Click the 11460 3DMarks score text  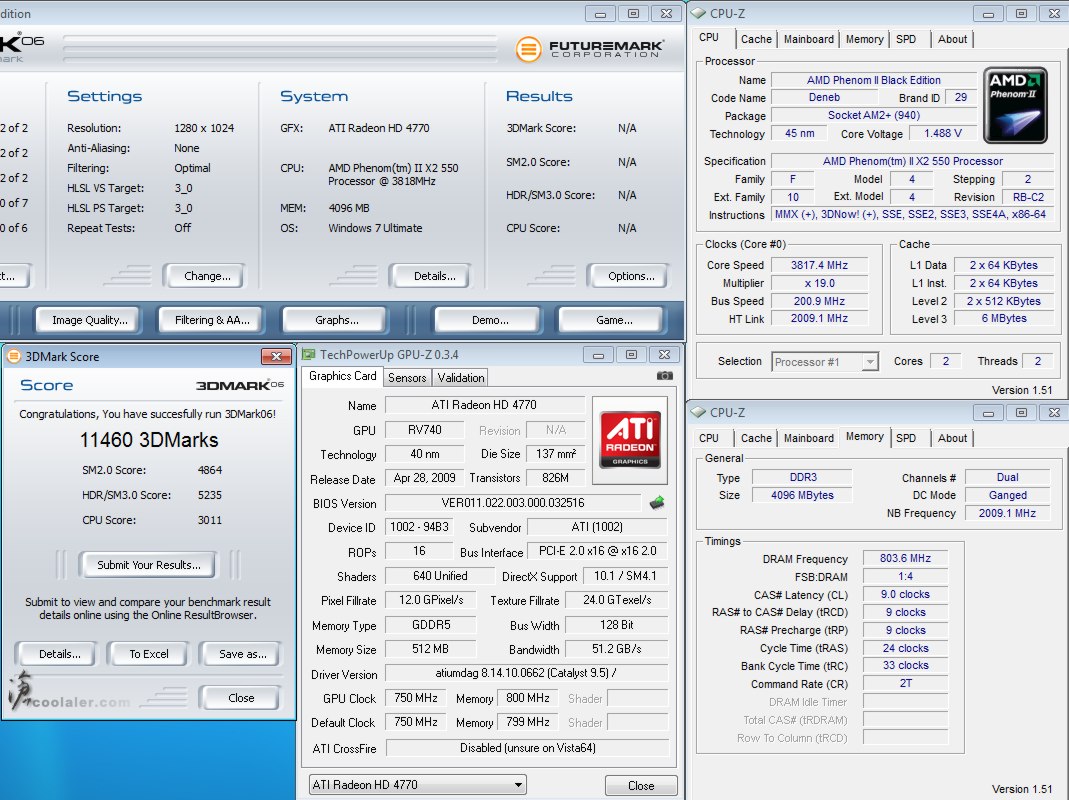coord(149,440)
